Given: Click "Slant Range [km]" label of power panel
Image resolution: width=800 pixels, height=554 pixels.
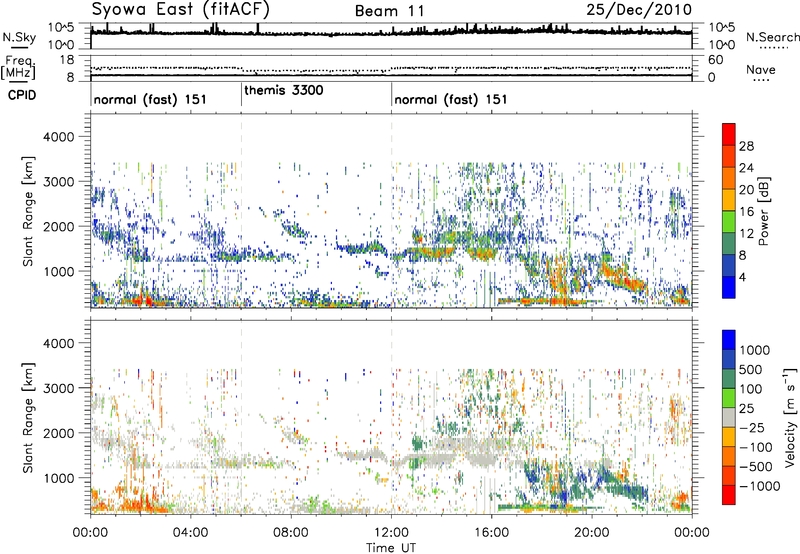Looking at the screenshot, I should click(x=29, y=211).
